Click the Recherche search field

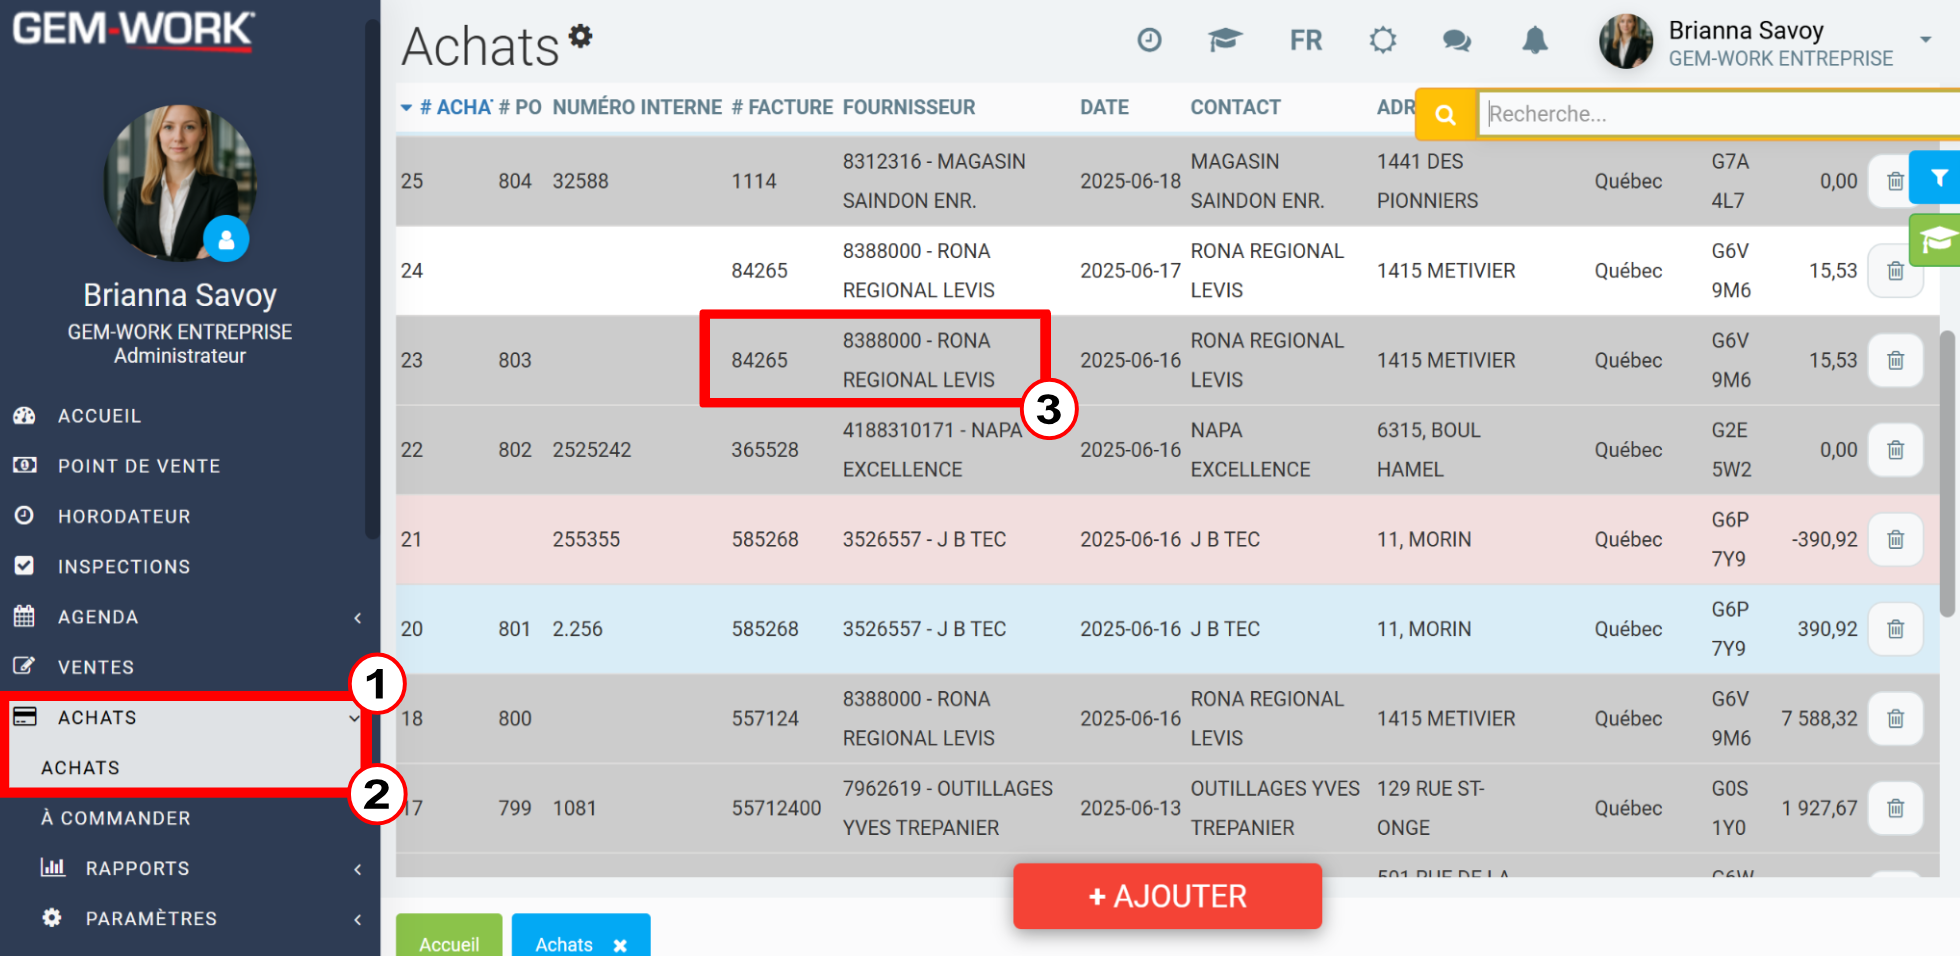tap(1720, 114)
